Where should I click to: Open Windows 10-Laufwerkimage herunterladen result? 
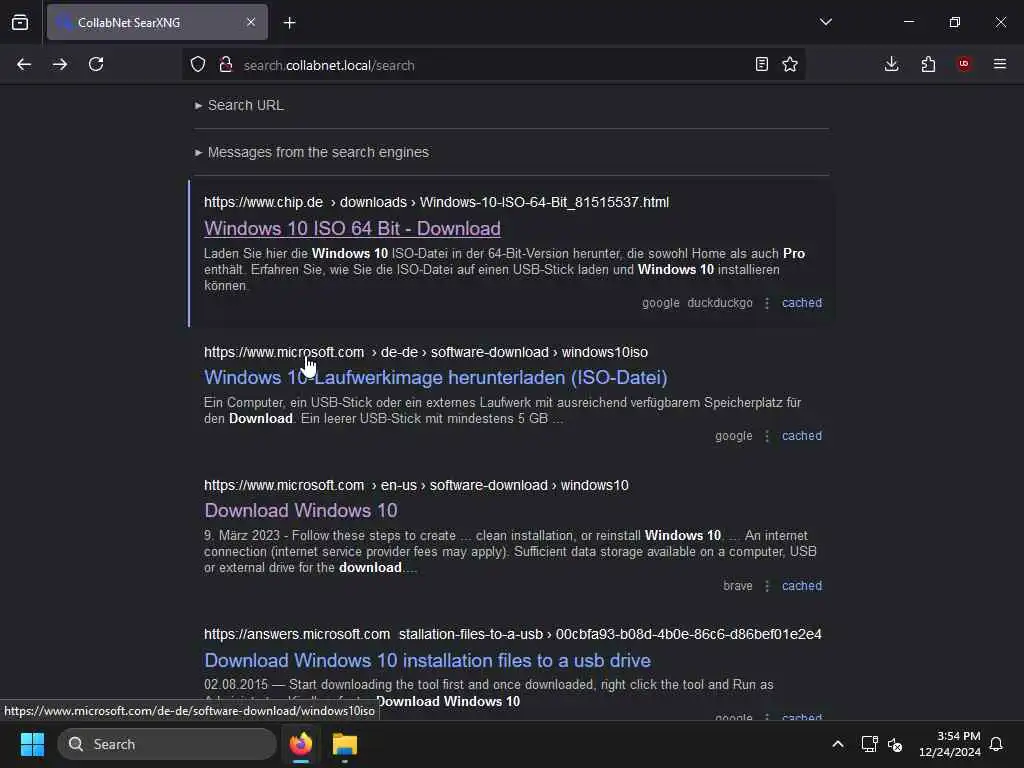pos(436,377)
